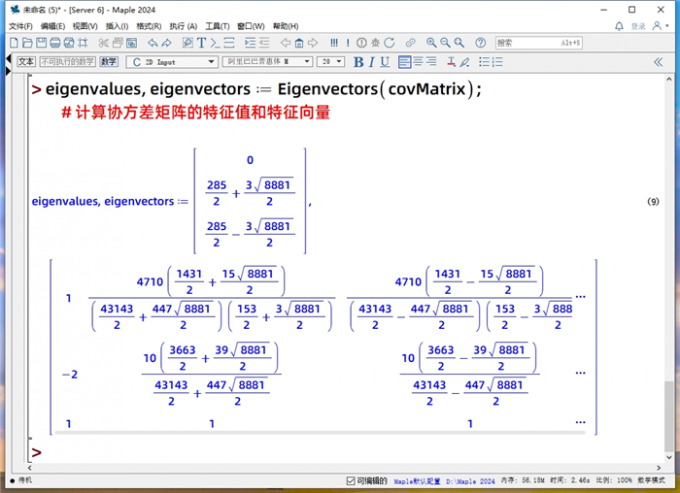This screenshot has height=493, width=680.
Task: Click the horizontal scrollbar right arrow
Action: click(659, 468)
